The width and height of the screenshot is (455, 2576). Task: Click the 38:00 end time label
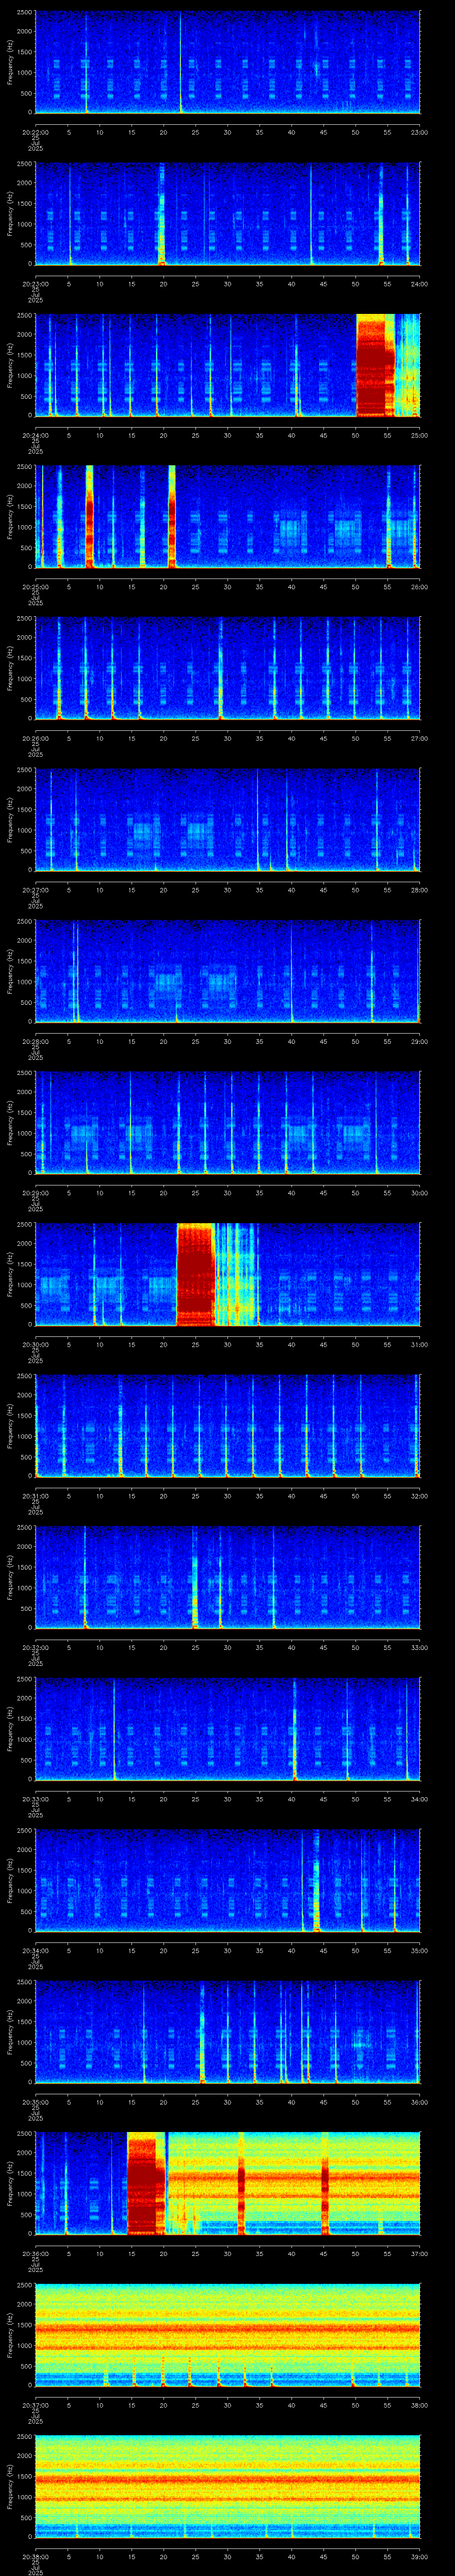pos(419,2405)
